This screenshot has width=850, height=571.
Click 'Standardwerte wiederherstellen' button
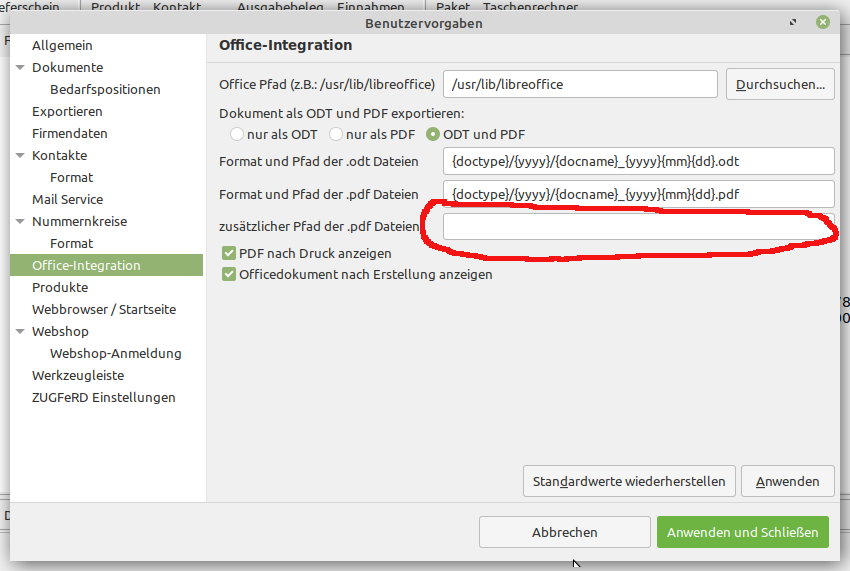(x=629, y=481)
